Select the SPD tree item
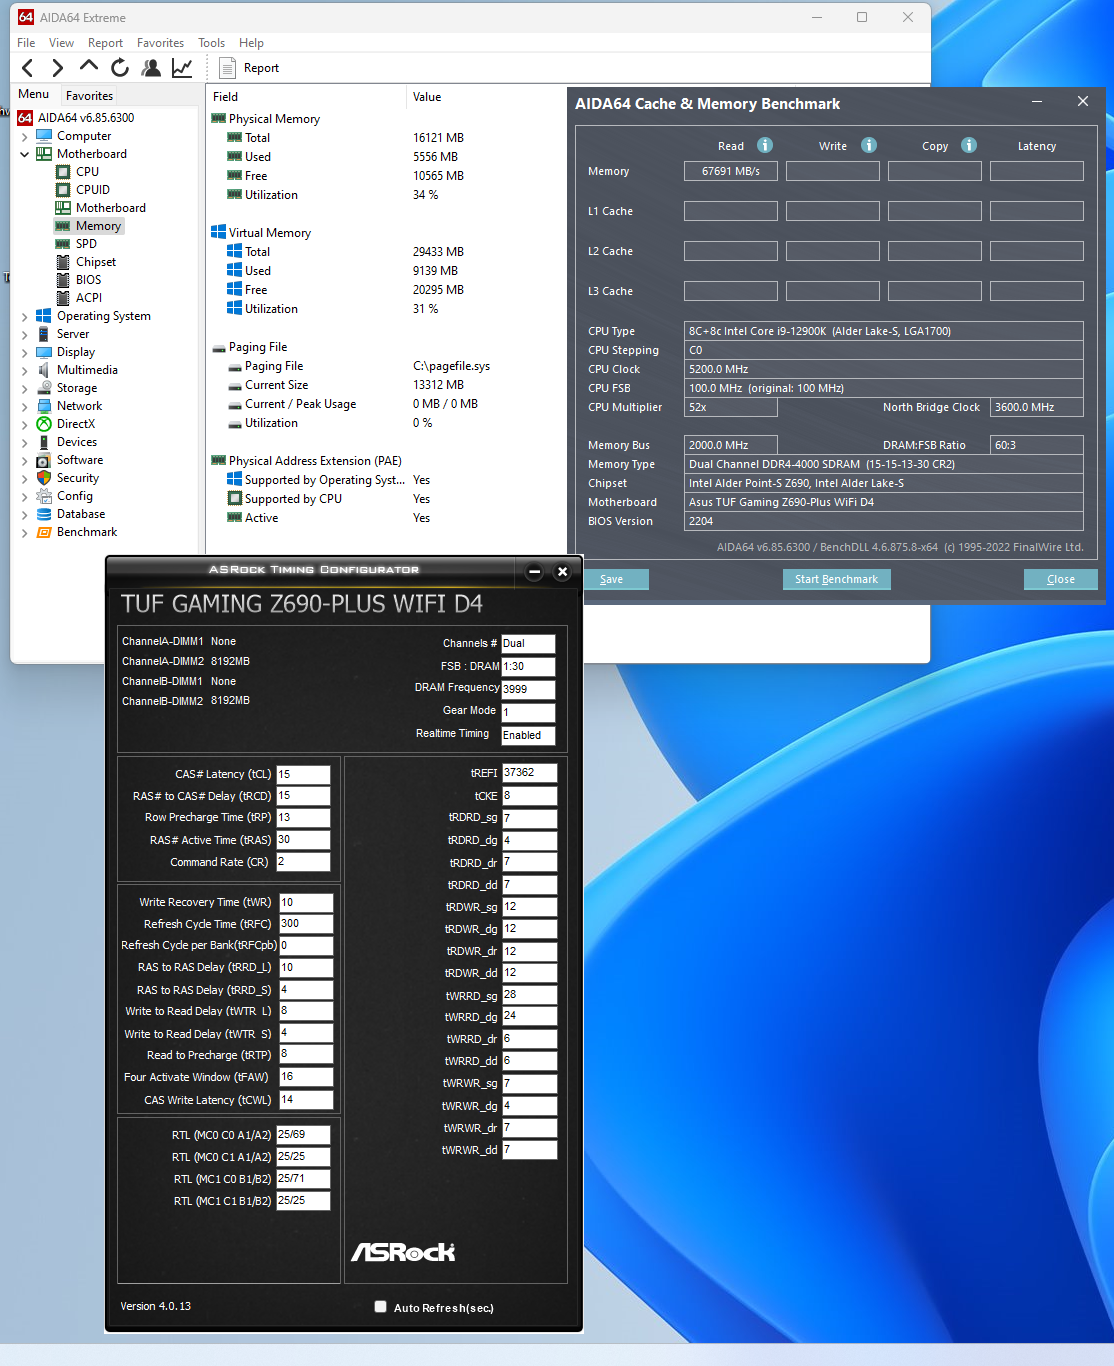 coord(86,244)
